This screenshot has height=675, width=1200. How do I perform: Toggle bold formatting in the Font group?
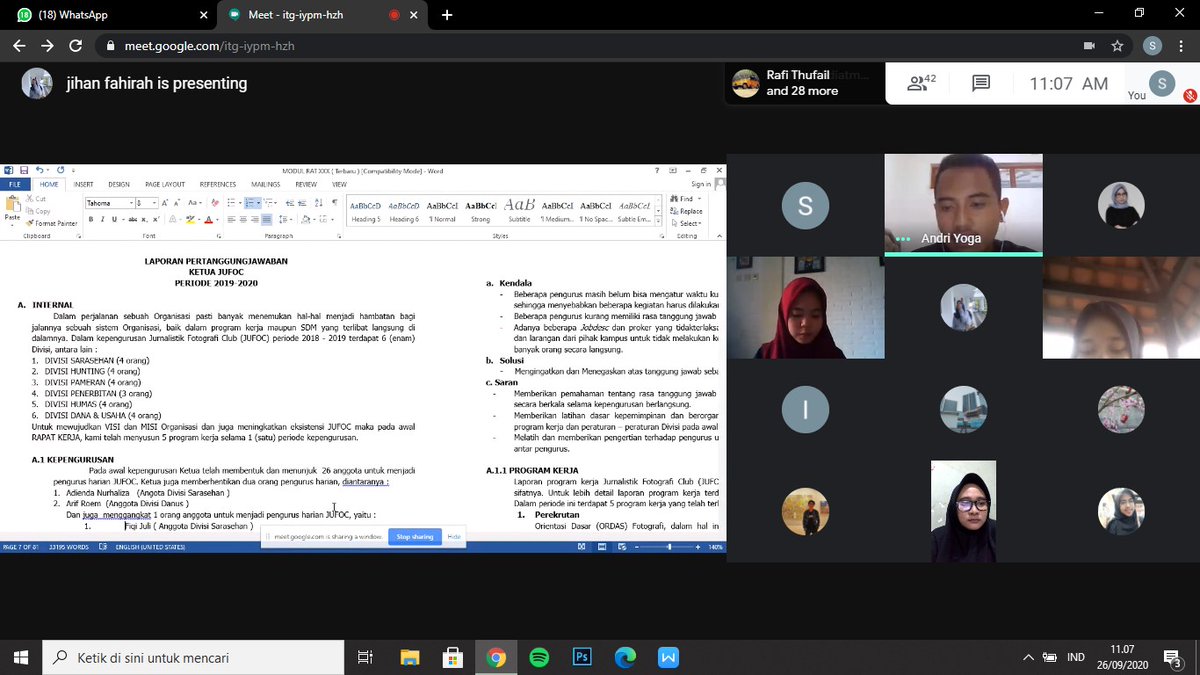(x=90, y=219)
